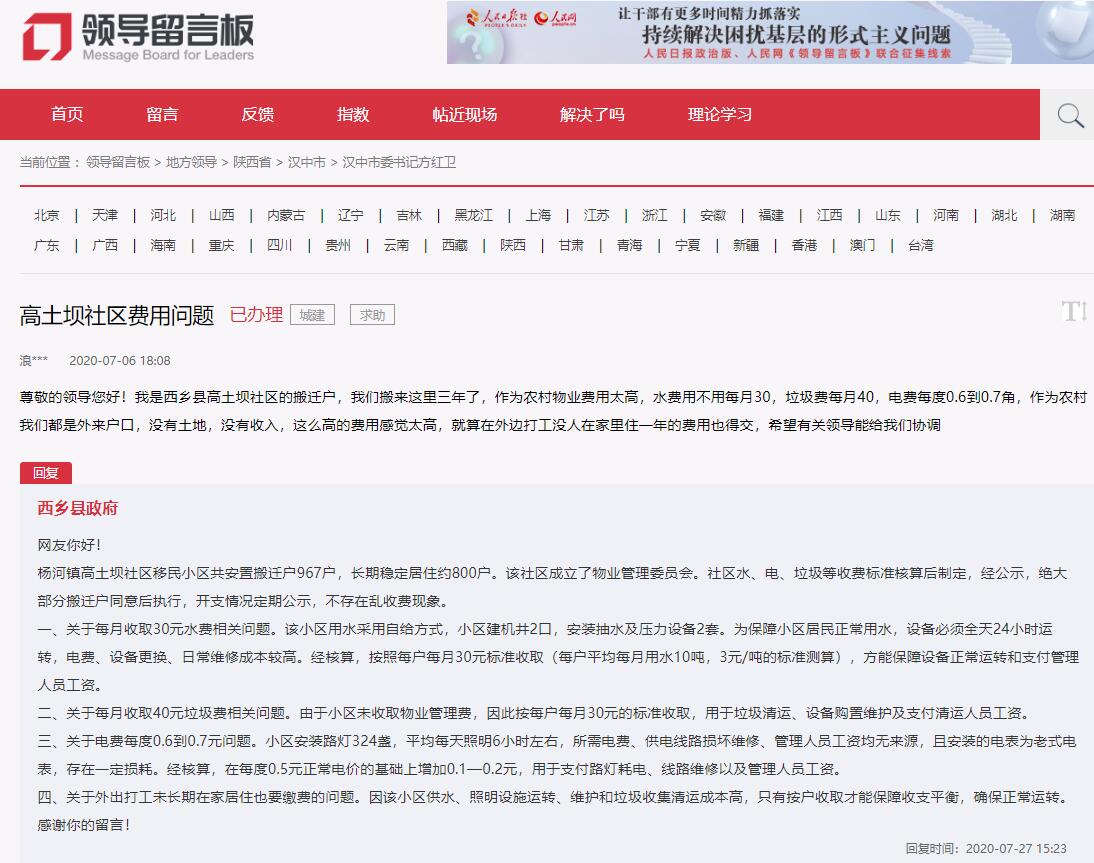Select 江苏 province link
Screen dimensions: 1094x863
point(597,216)
